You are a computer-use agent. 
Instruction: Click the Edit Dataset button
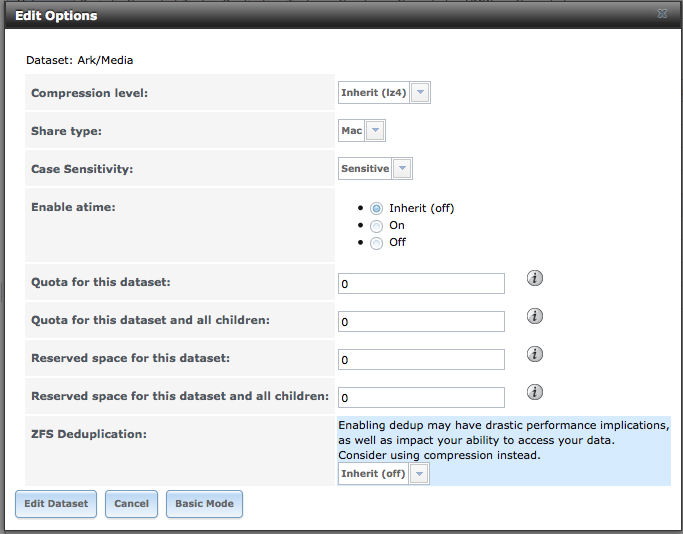[x=57, y=504]
